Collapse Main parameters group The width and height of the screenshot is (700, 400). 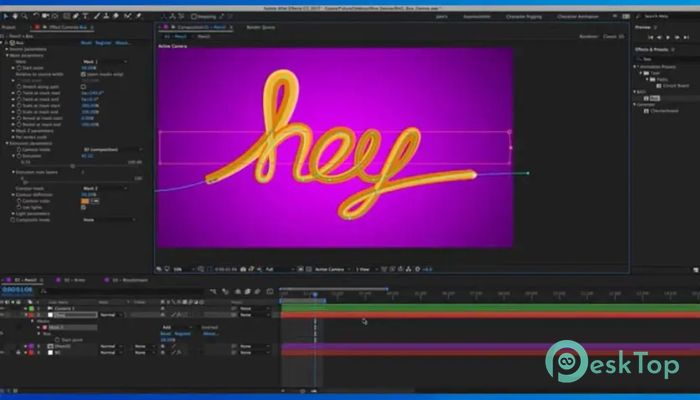7,55
